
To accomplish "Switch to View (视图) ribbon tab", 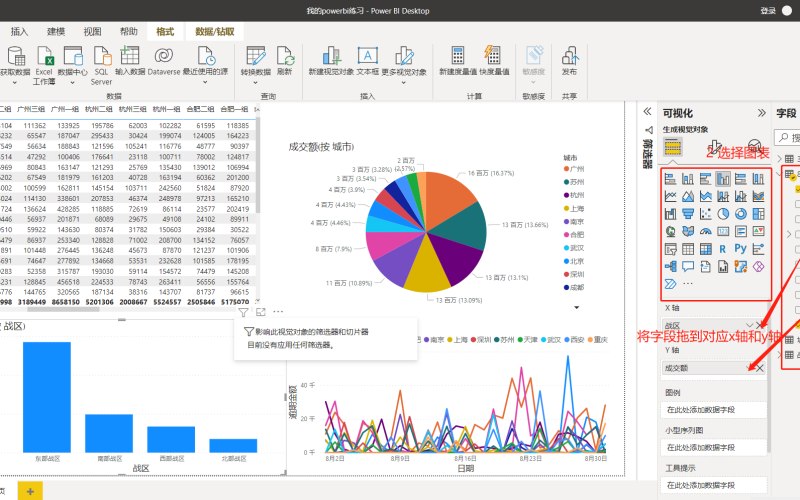I will point(92,32).
